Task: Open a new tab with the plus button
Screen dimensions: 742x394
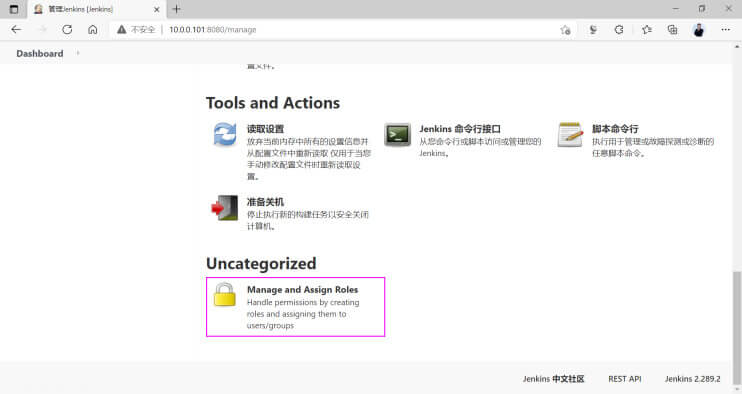Action: (x=177, y=9)
